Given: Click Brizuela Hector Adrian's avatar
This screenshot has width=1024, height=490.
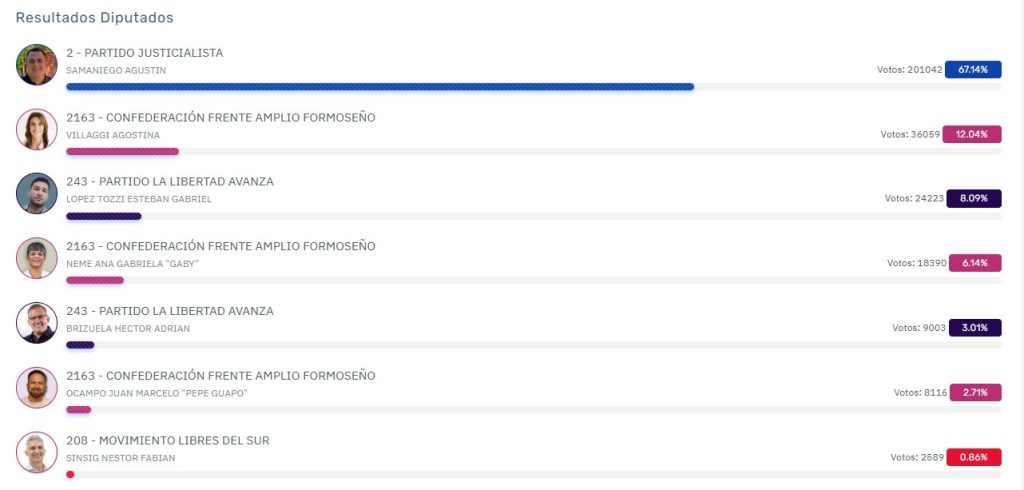Looking at the screenshot, I should 37,323.
